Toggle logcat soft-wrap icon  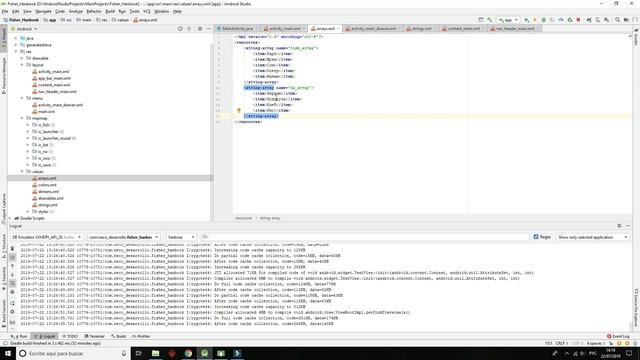click(x=12, y=283)
